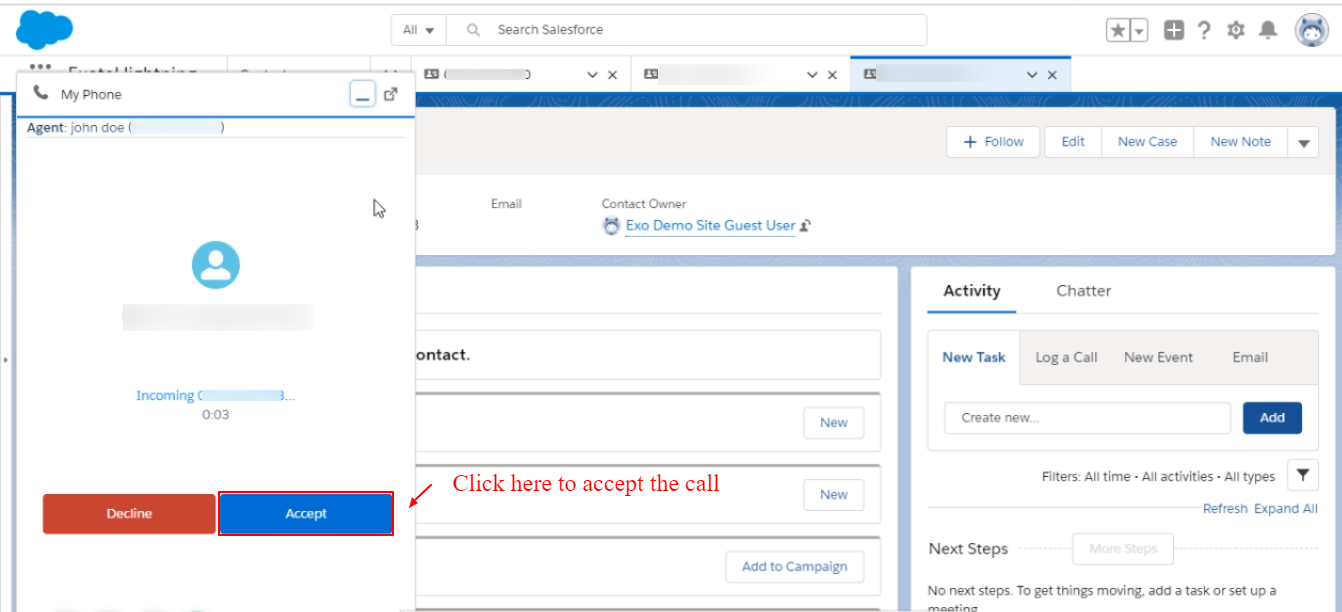The image size is (1342, 612).
Task: Accept the incoming call
Action: pos(305,513)
